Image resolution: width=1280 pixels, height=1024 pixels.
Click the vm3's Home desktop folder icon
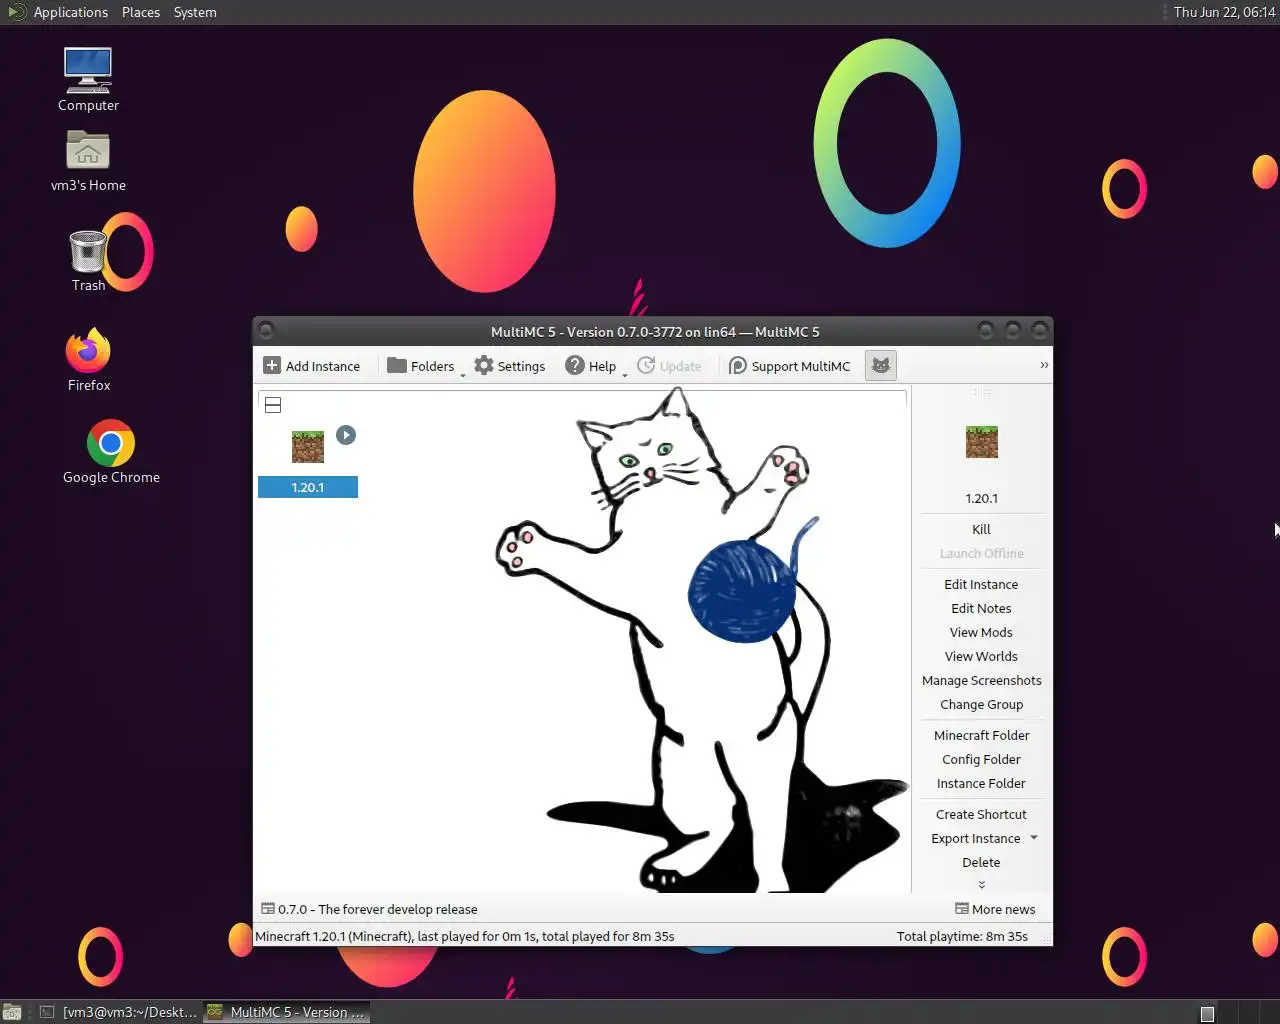tap(88, 151)
